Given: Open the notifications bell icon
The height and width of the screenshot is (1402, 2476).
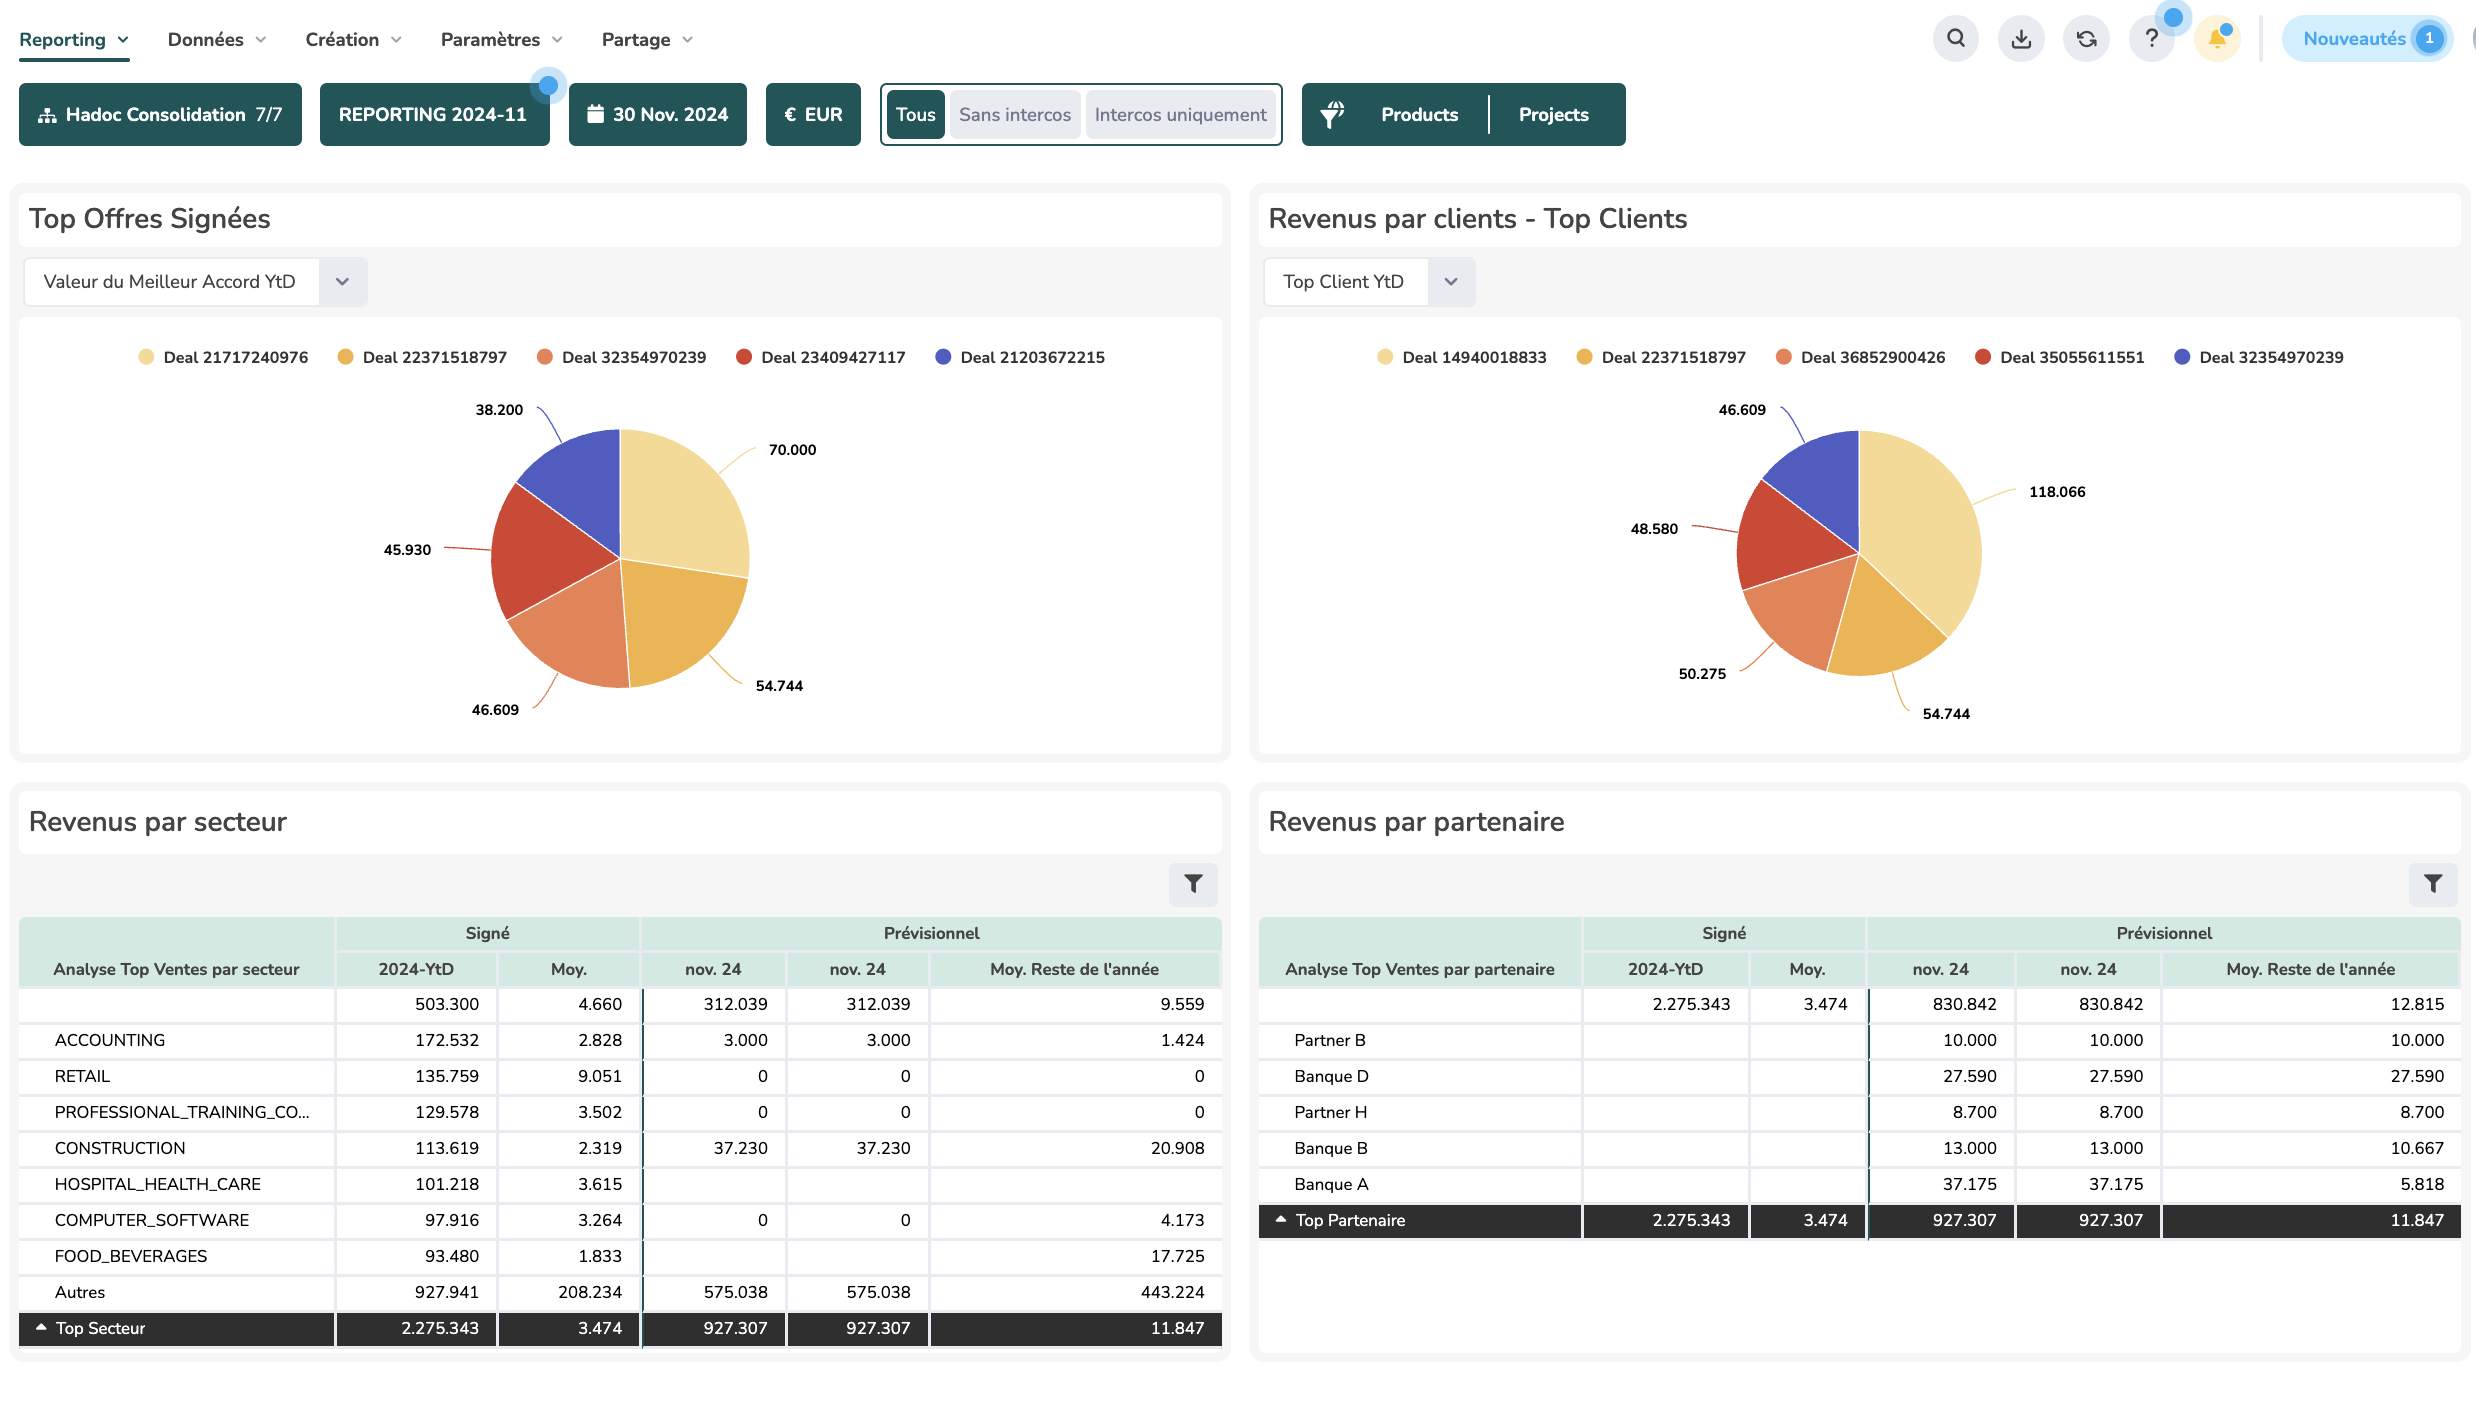Looking at the screenshot, I should [x=2217, y=39].
